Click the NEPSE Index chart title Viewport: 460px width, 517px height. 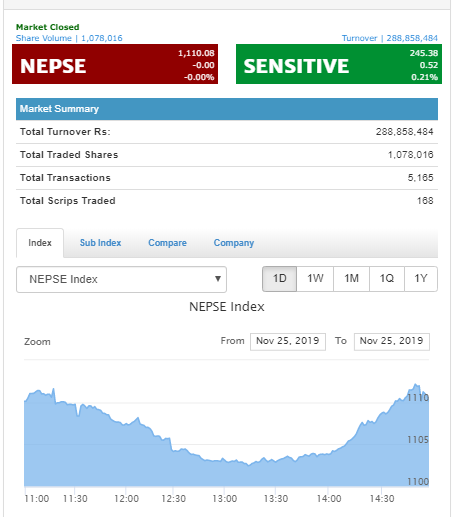[x=227, y=307]
